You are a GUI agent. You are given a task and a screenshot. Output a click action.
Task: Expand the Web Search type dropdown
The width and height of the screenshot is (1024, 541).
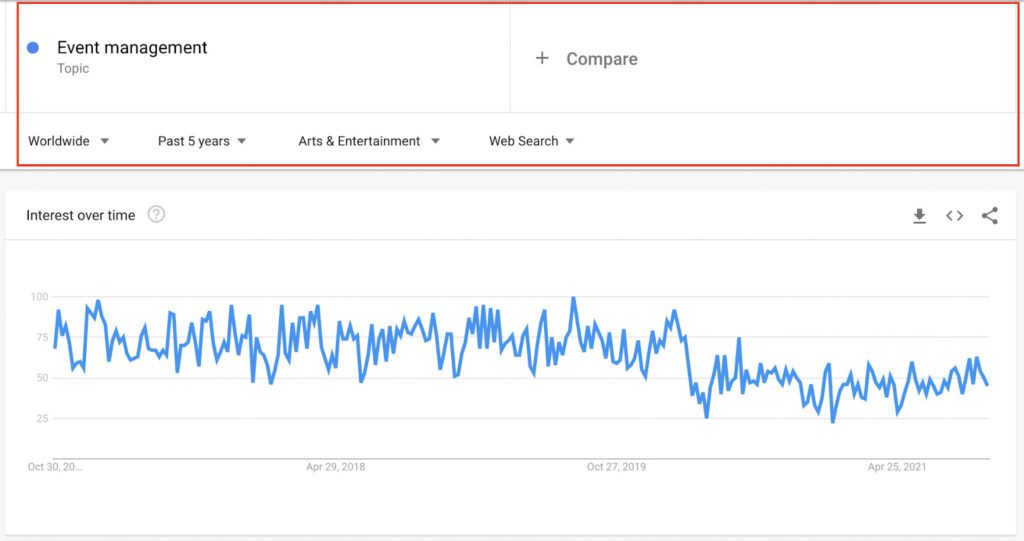(x=532, y=141)
